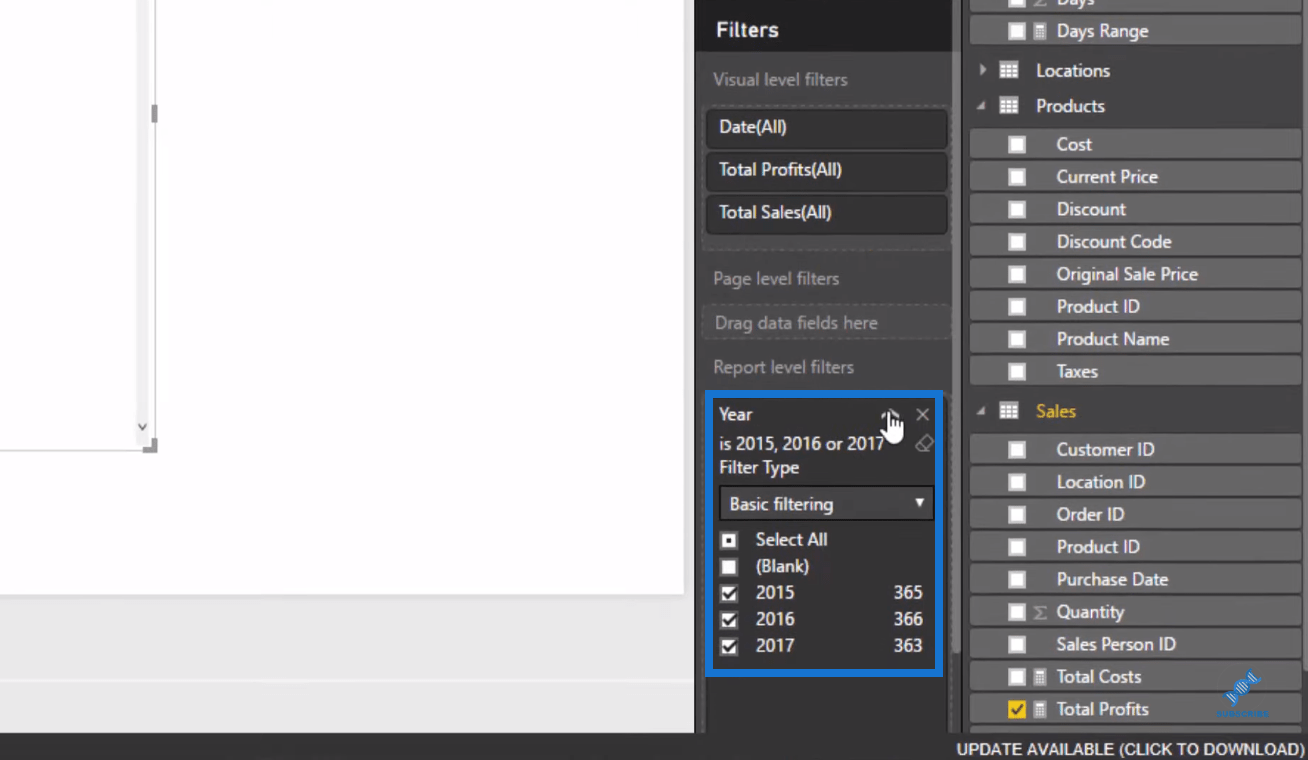This screenshot has width=1308, height=760.
Task: Expand the Total Sales(All) visual filter
Action: coord(826,213)
